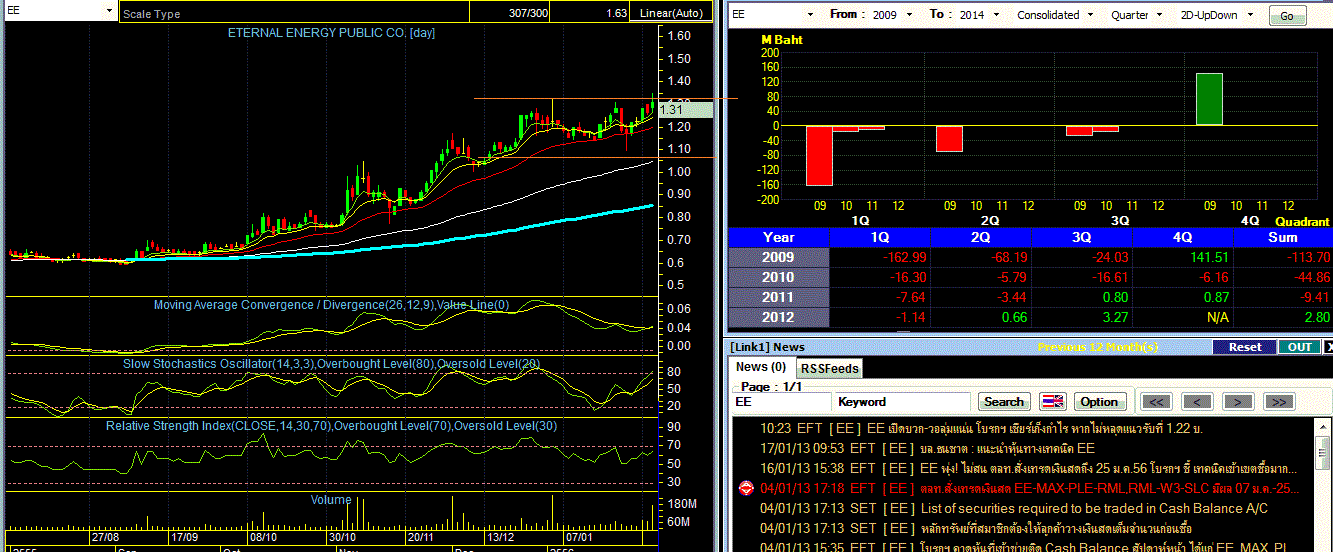Image resolution: width=1333 pixels, height=552 pixels.
Task: Go to next news page (>)
Action: click(x=1238, y=401)
